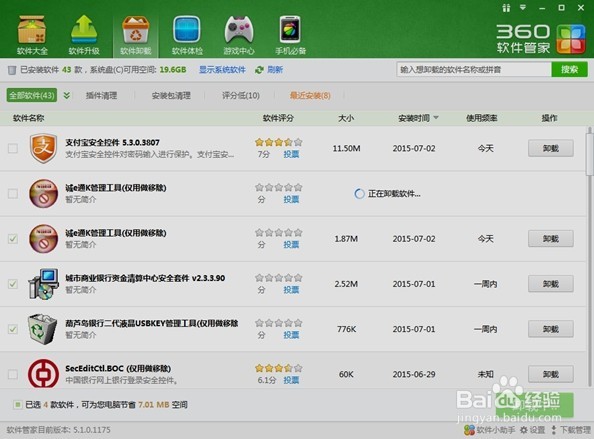Check the 支付宝安全控件 checkbox
This screenshot has width=594, height=439.
pyautogui.click(x=13, y=148)
